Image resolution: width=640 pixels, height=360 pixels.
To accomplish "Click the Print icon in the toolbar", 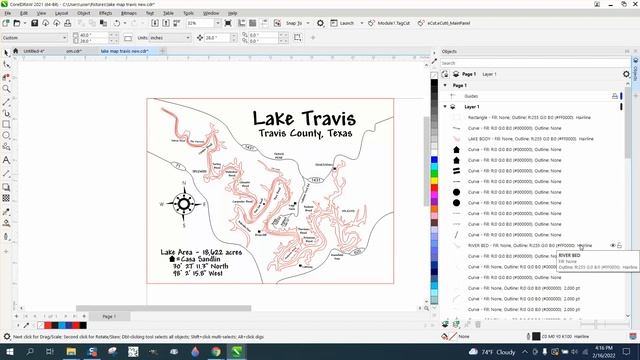I will (68, 23).
